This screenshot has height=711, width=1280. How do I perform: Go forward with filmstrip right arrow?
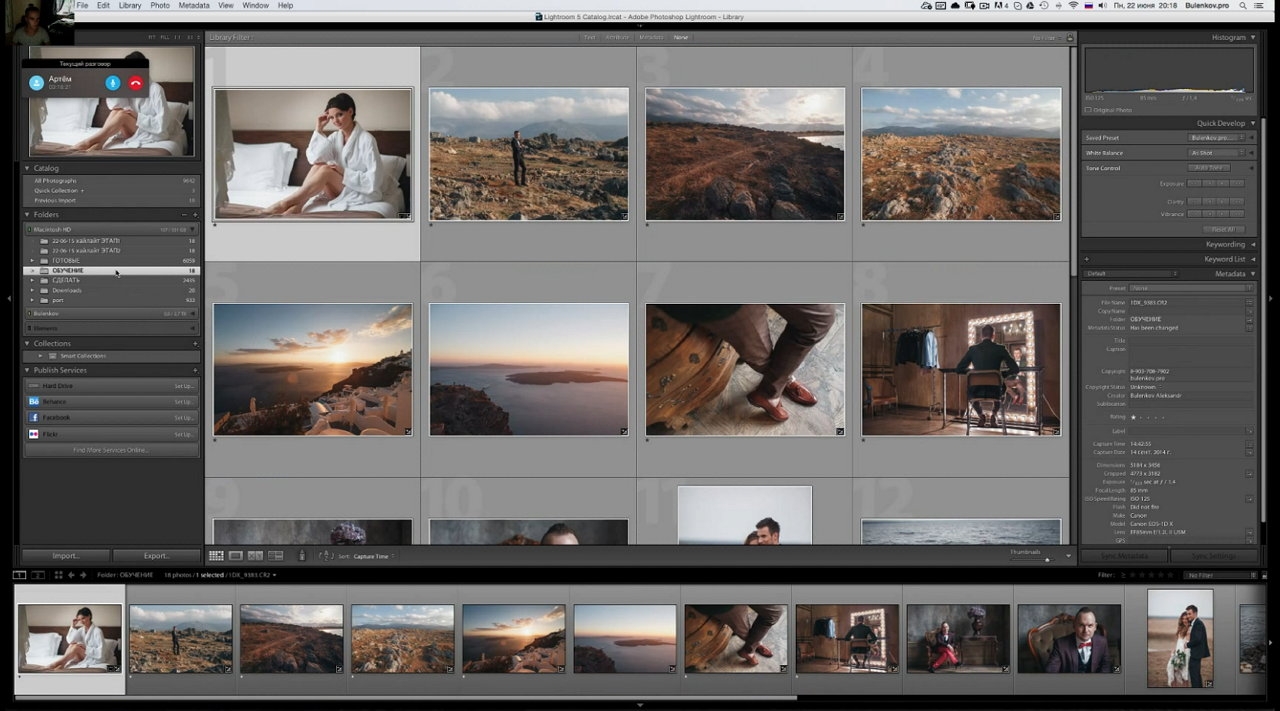[x=83, y=575]
